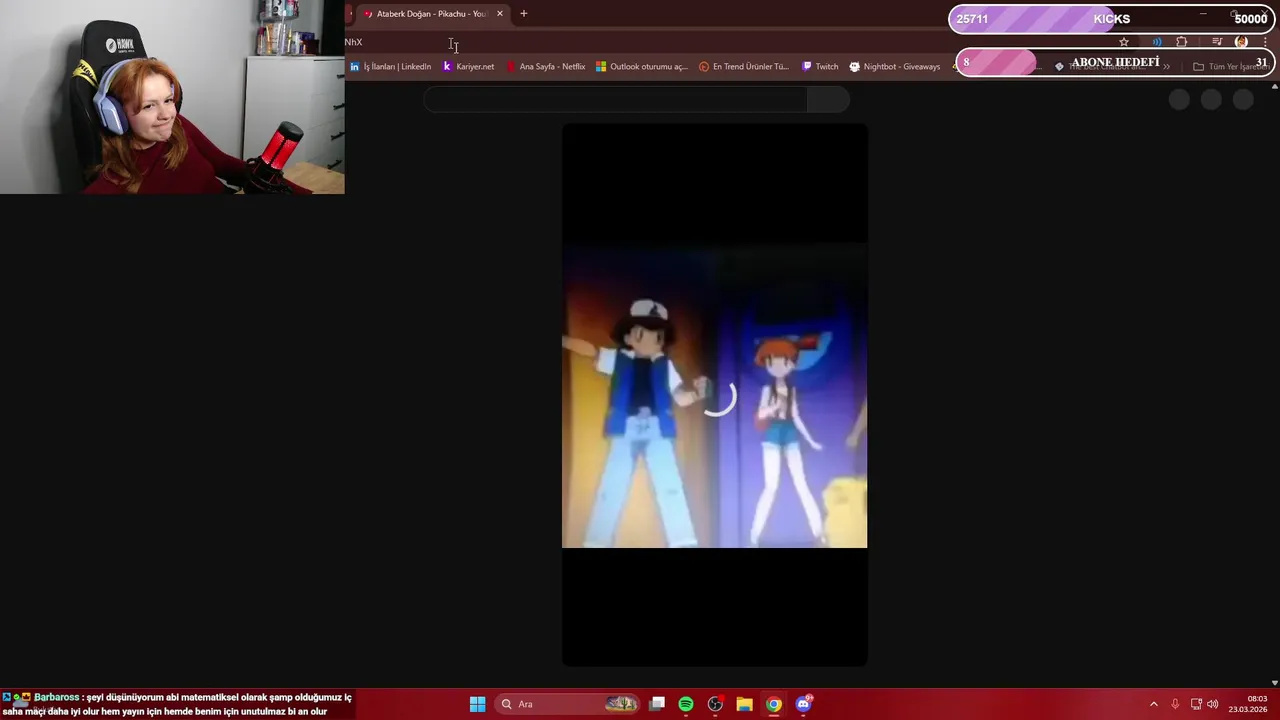Show hidden system tray icons
1280x720 pixels.
point(1153,704)
